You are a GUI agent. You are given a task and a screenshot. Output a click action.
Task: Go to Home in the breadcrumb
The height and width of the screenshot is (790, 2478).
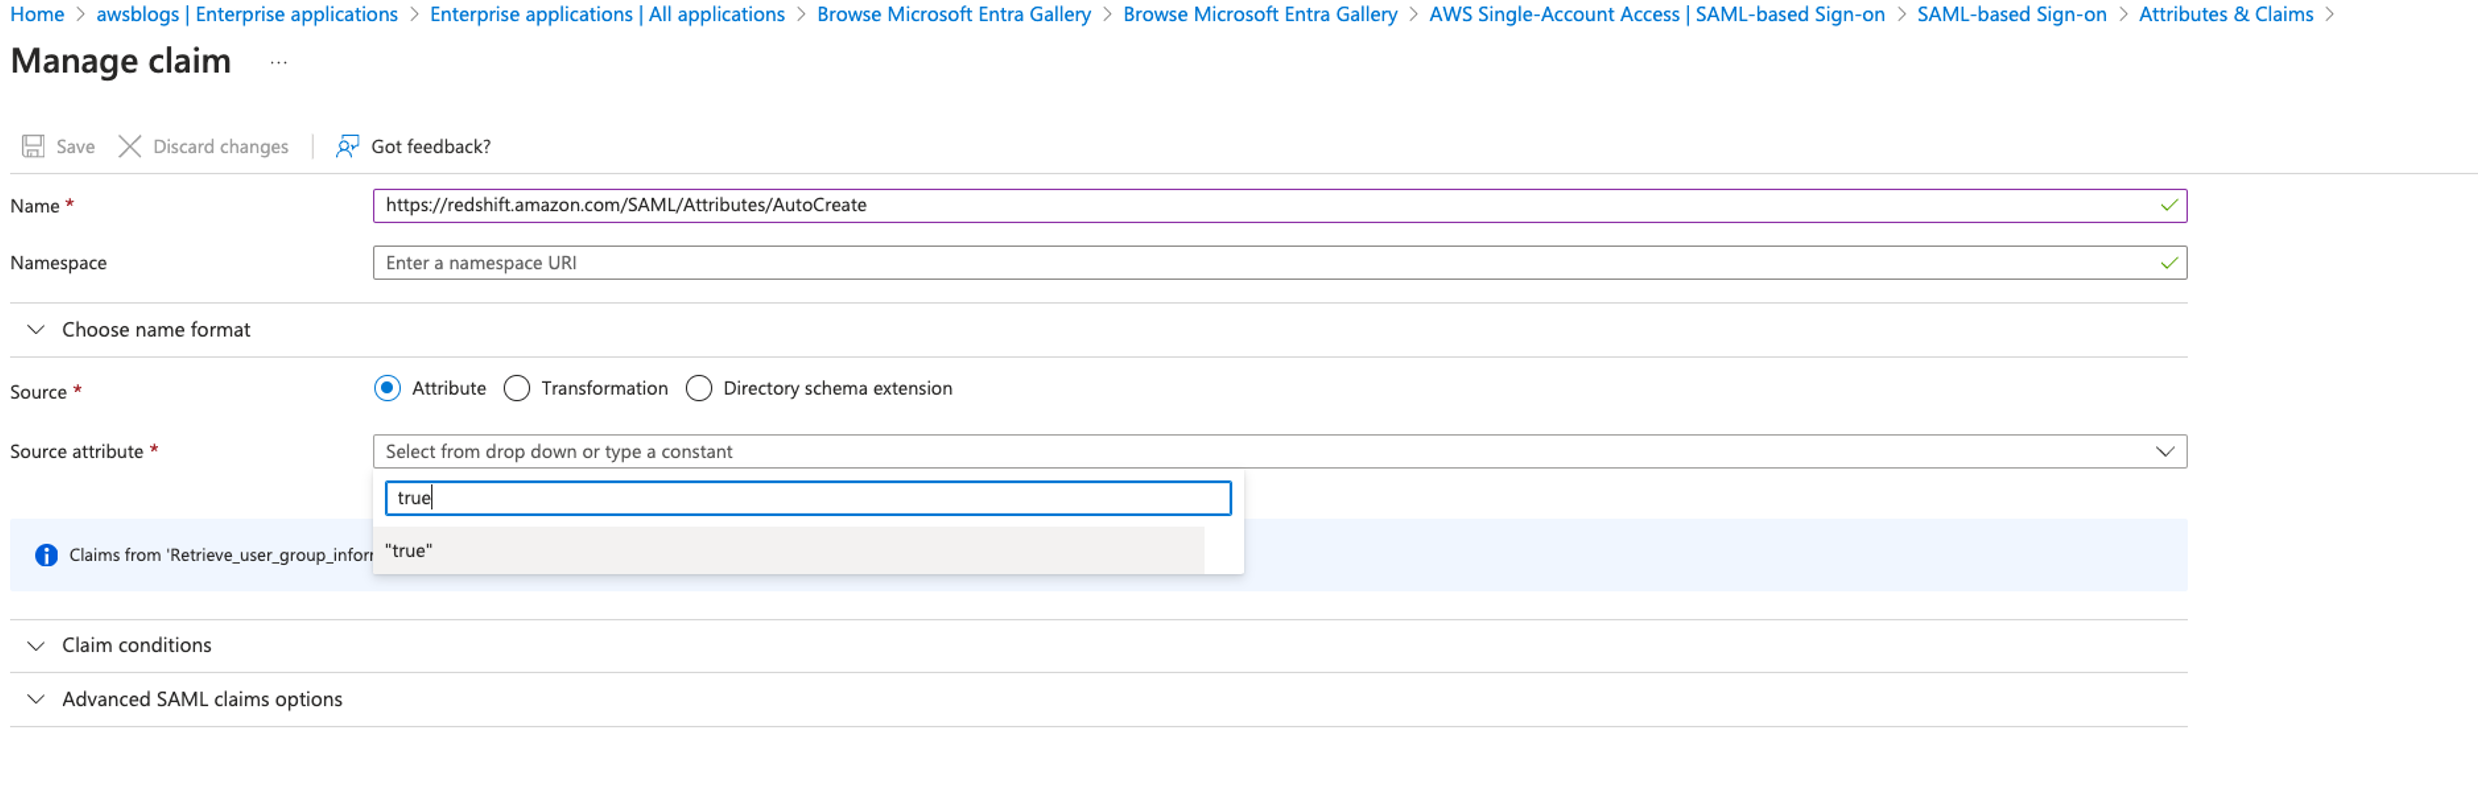tap(37, 14)
